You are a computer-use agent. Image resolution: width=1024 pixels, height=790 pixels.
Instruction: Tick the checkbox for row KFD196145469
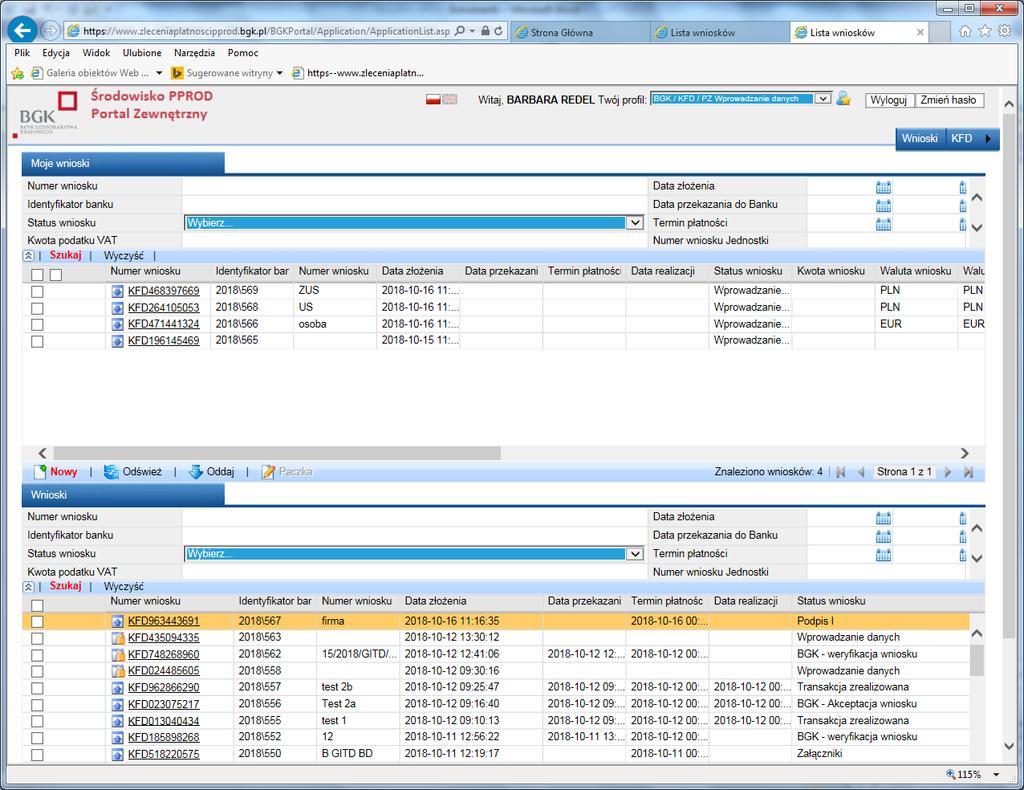tap(37, 341)
